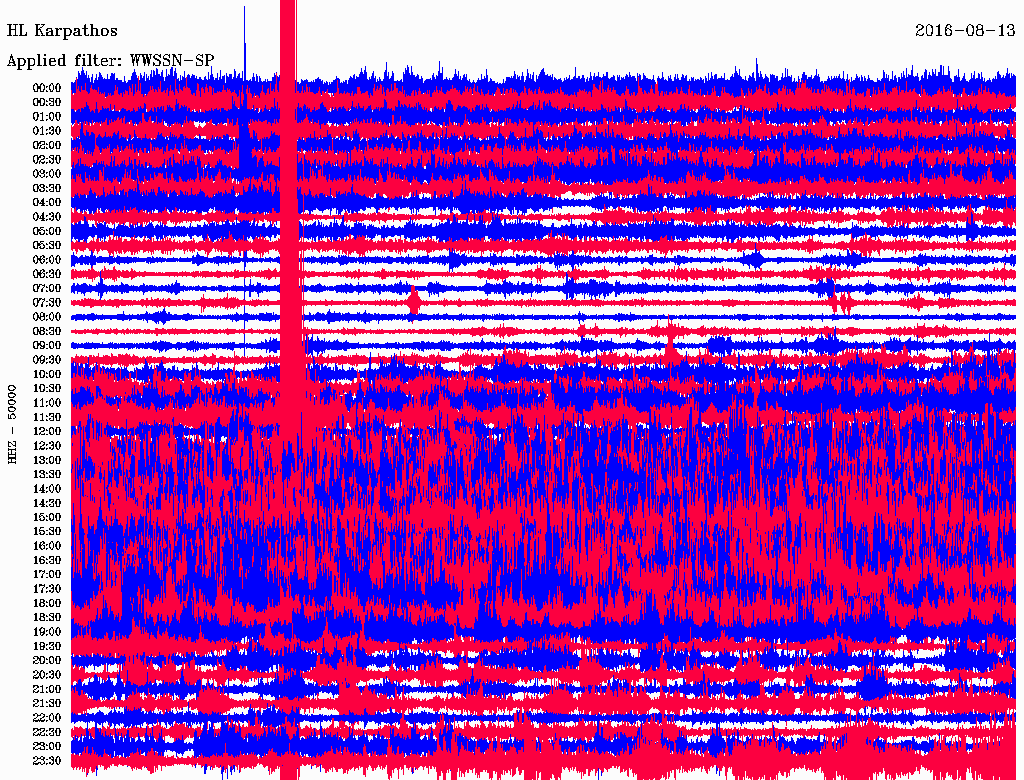Screen dimensions: 1024x780
Task: Select the 15:30 time label
Action: pos(47,532)
